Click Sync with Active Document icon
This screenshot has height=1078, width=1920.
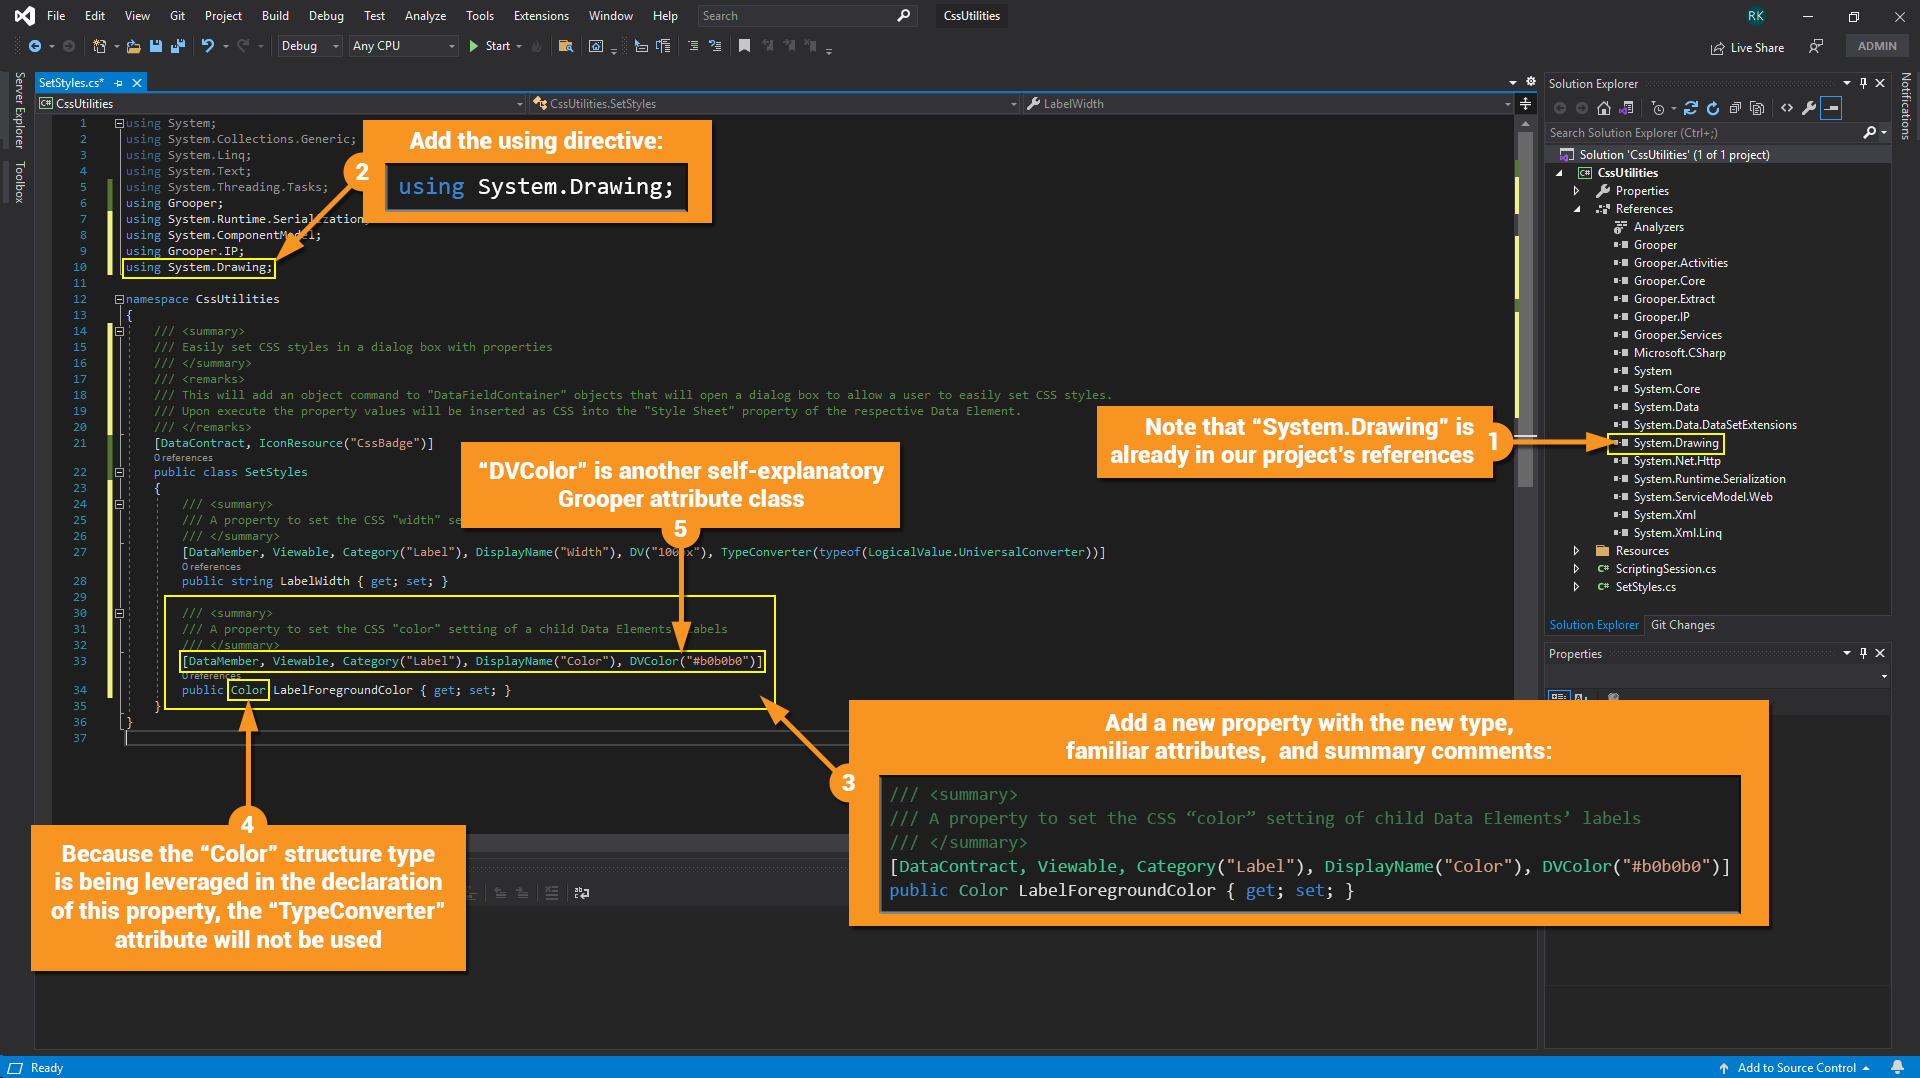click(x=1690, y=108)
